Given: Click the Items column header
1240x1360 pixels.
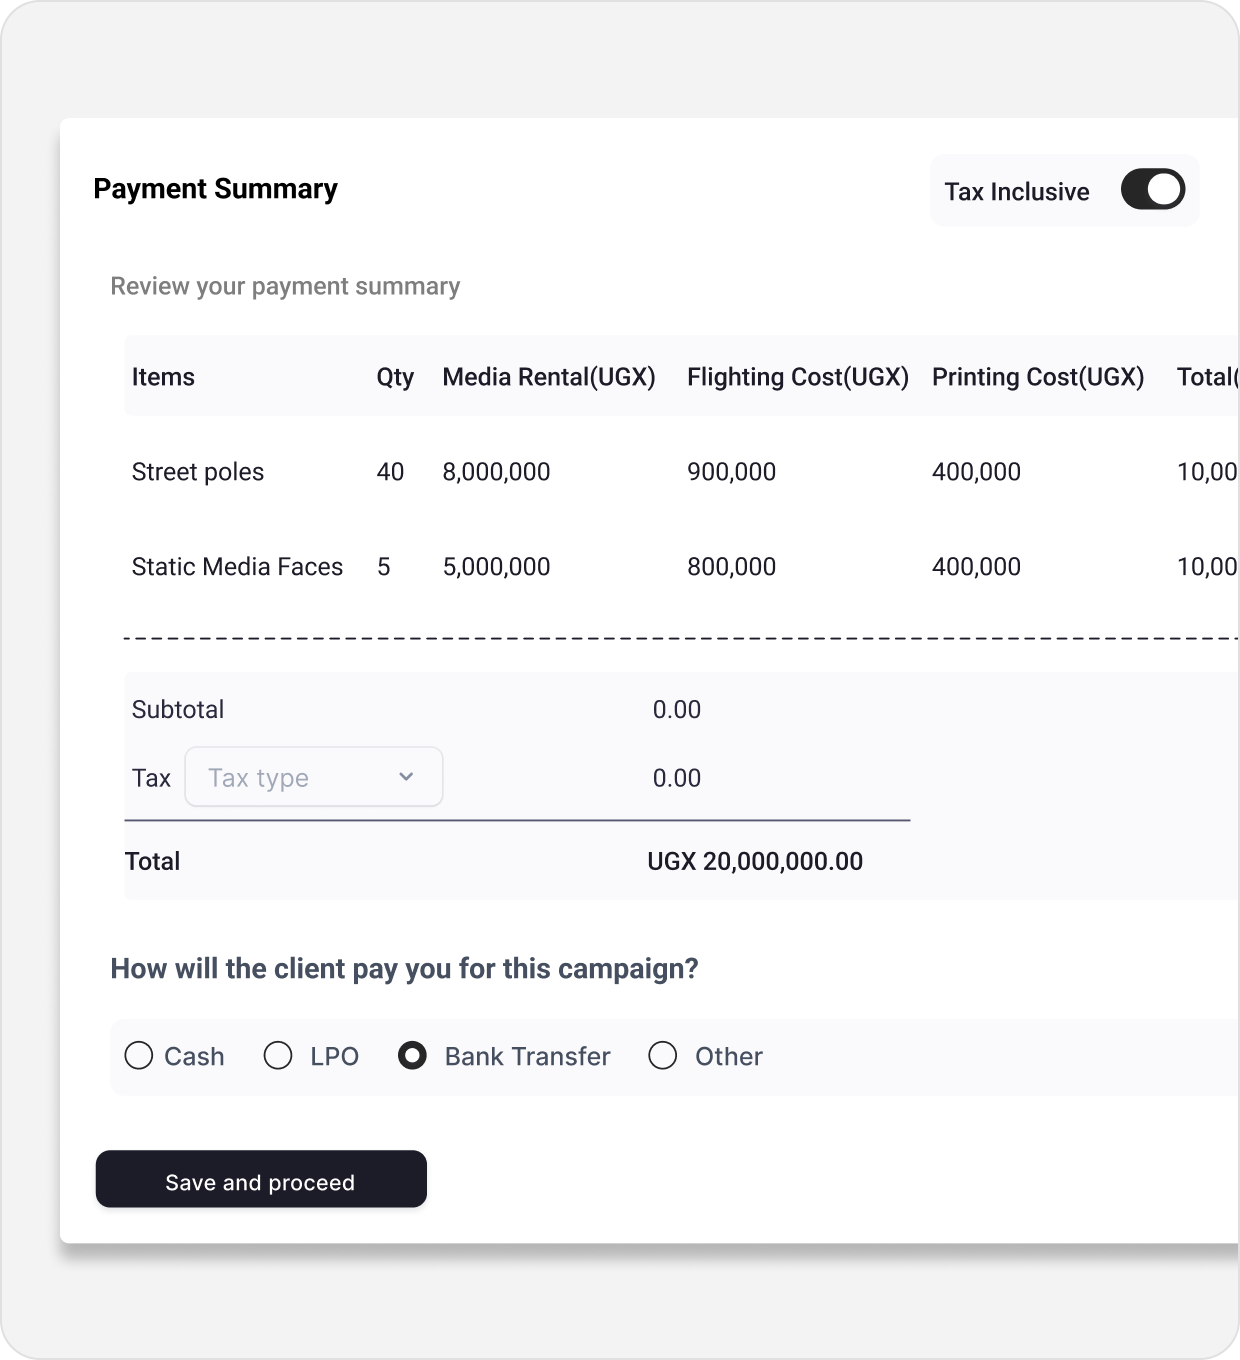Looking at the screenshot, I should click(x=163, y=377).
